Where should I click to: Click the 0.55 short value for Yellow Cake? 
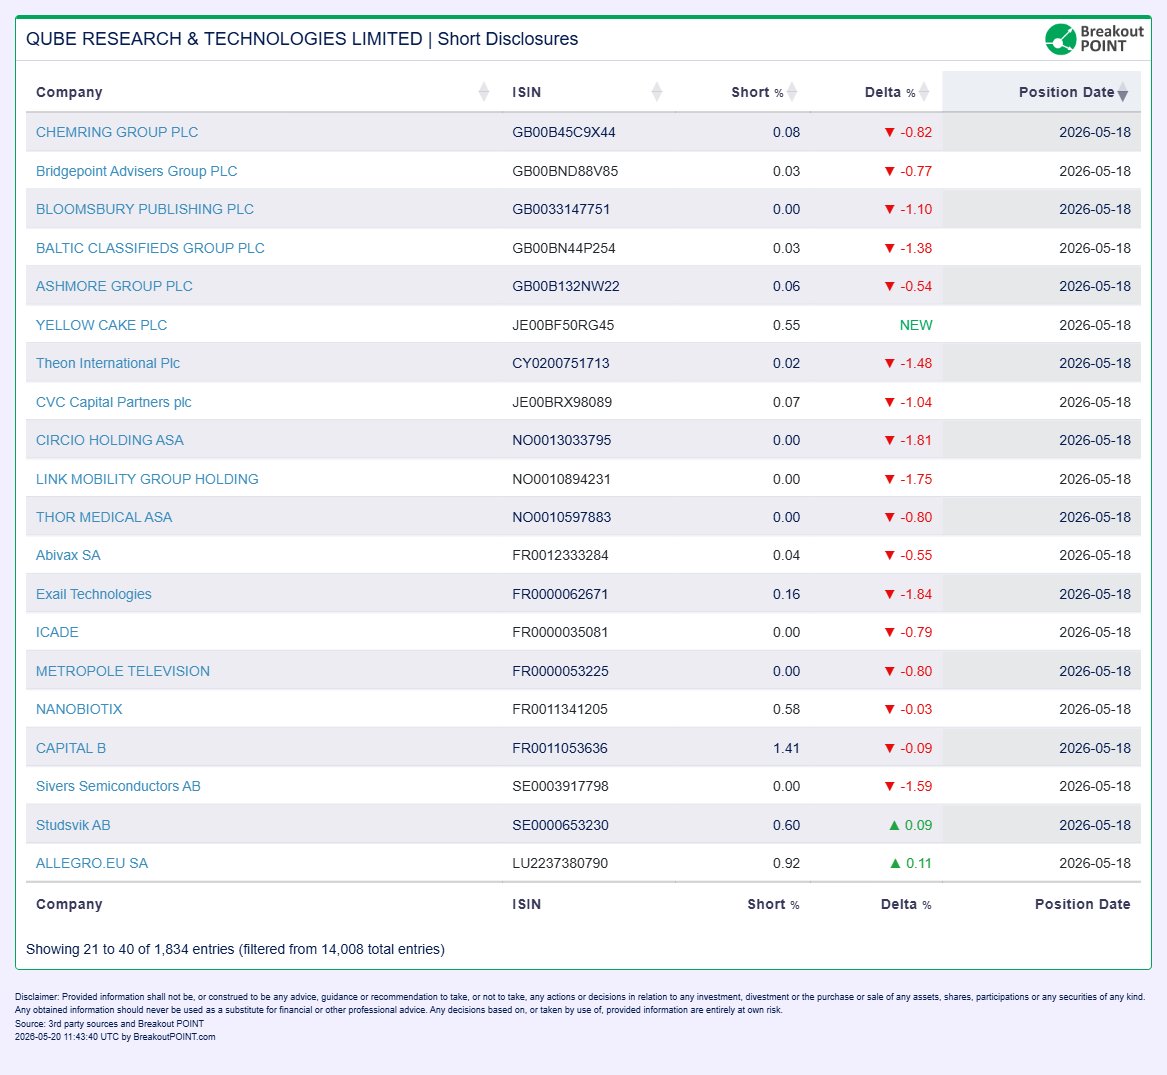(x=786, y=325)
